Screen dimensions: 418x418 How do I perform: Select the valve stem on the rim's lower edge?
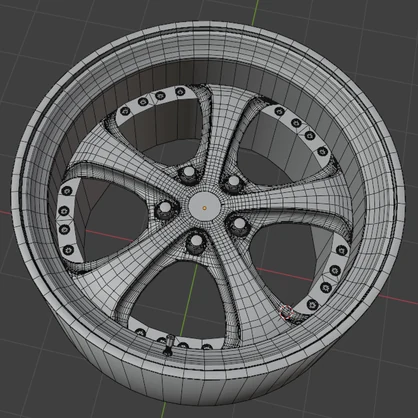pos(169,345)
